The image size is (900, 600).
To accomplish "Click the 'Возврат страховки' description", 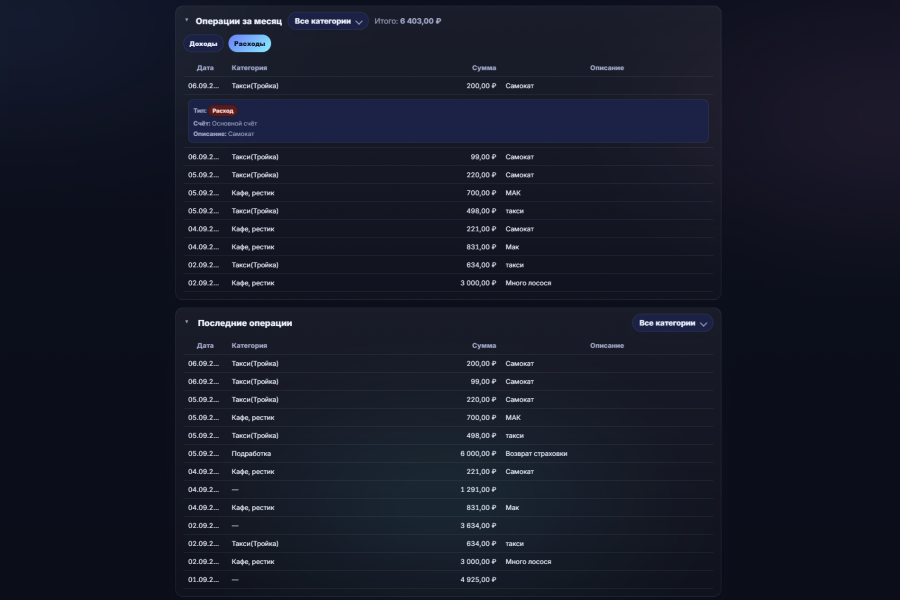I will [x=536, y=454].
